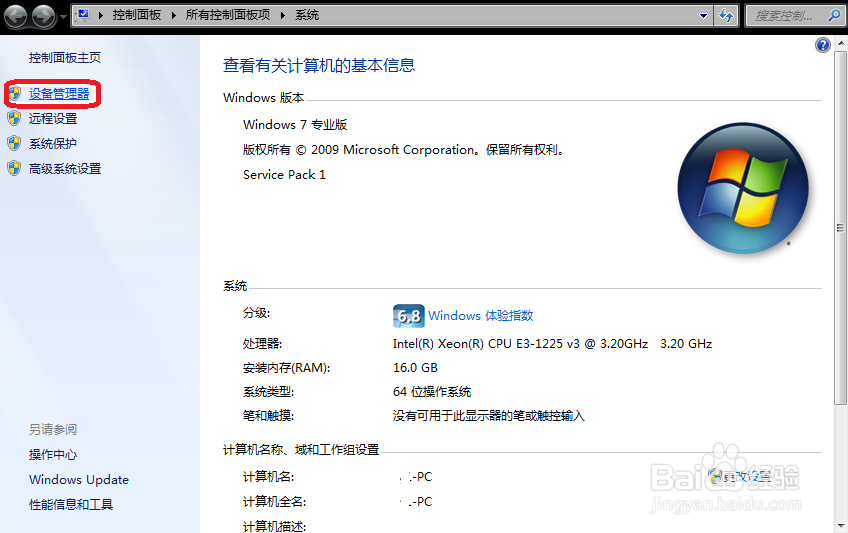Expand the arrow before 控制面板 breadcrumb
848x533 pixels.
(101, 15)
